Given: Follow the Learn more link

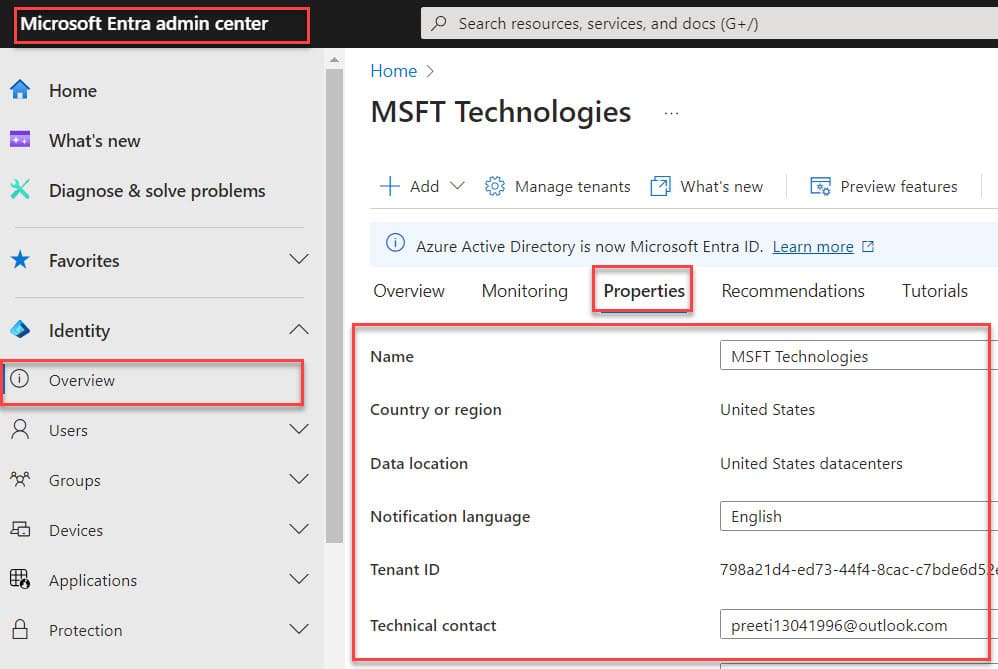Looking at the screenshot, I should [x=813, y=246].
